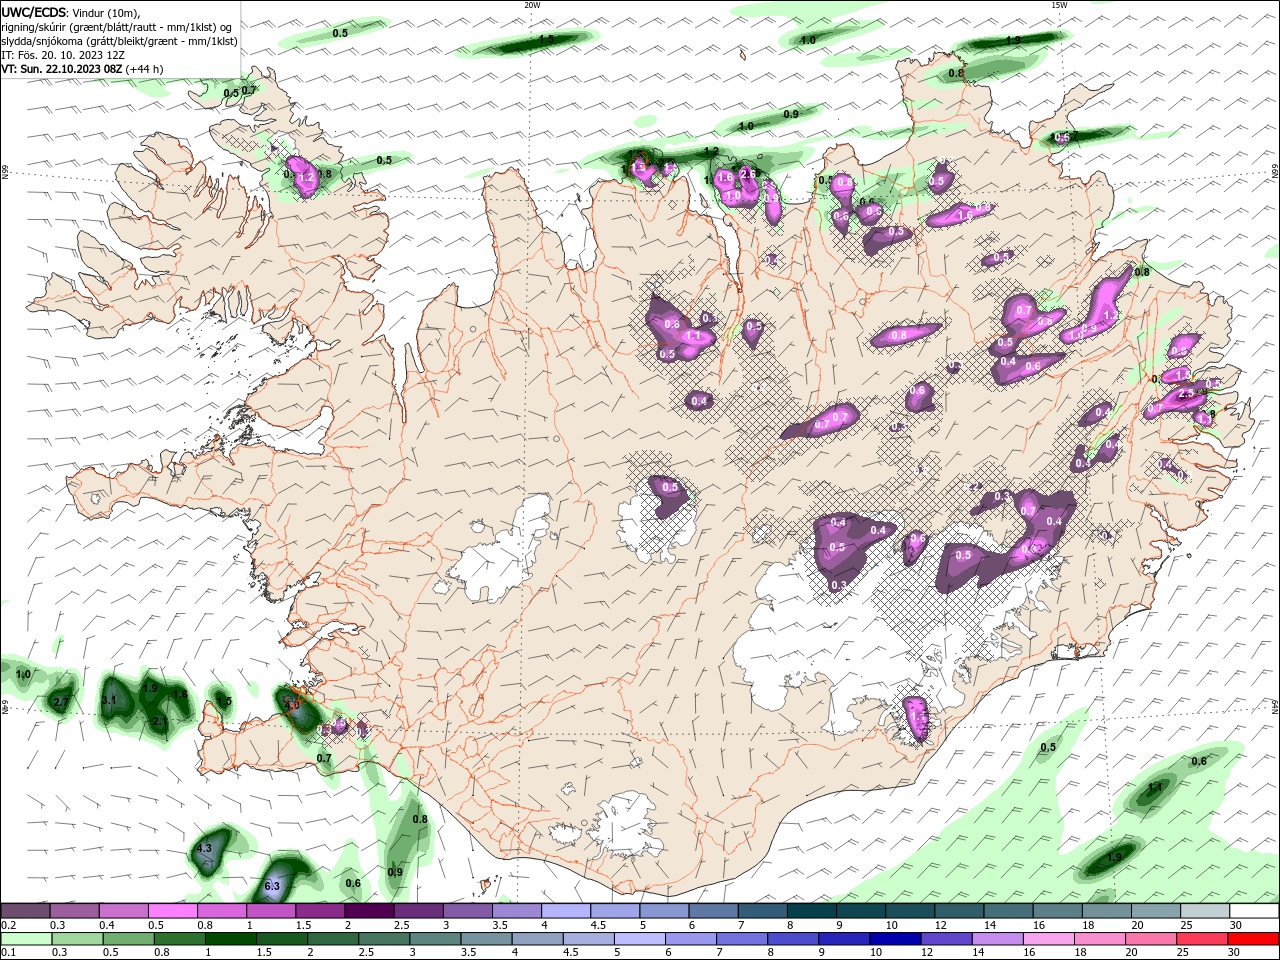Click the 'UWC/ECDS: Vindur (10m),' title line
The image size is (1280, 960).
point(71,12)
